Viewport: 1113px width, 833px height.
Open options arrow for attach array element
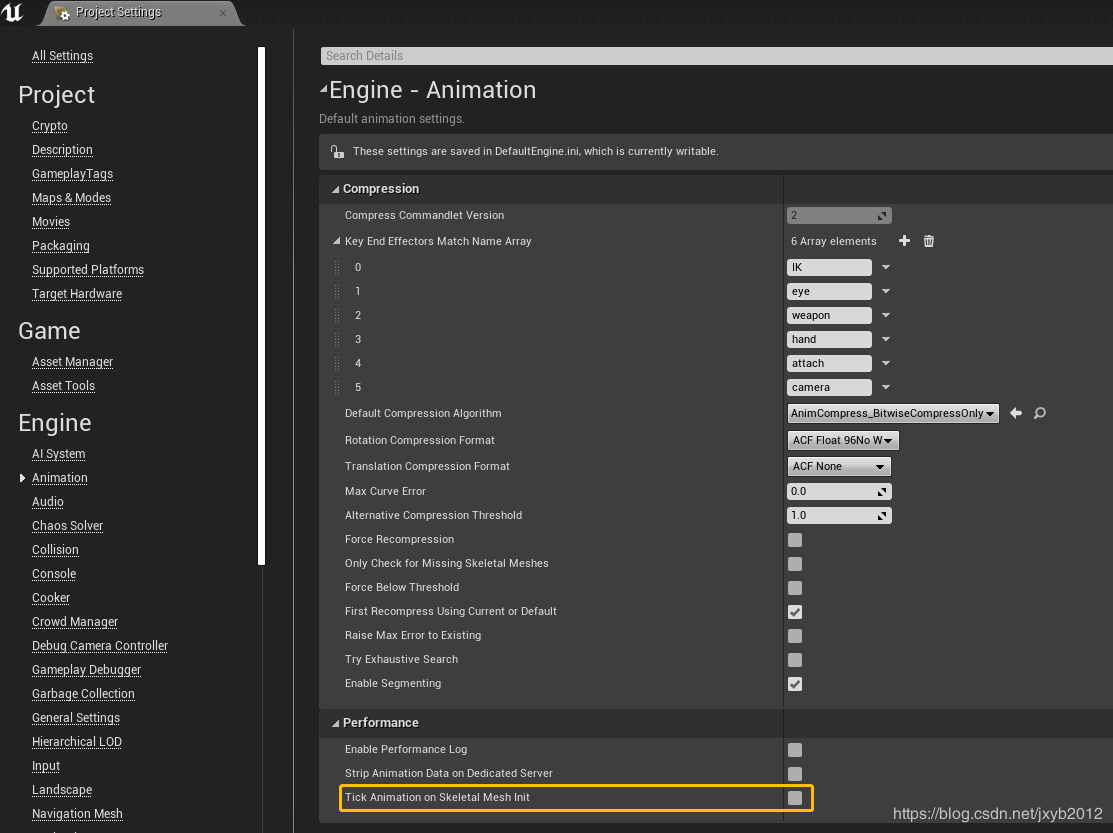[886, 363]
